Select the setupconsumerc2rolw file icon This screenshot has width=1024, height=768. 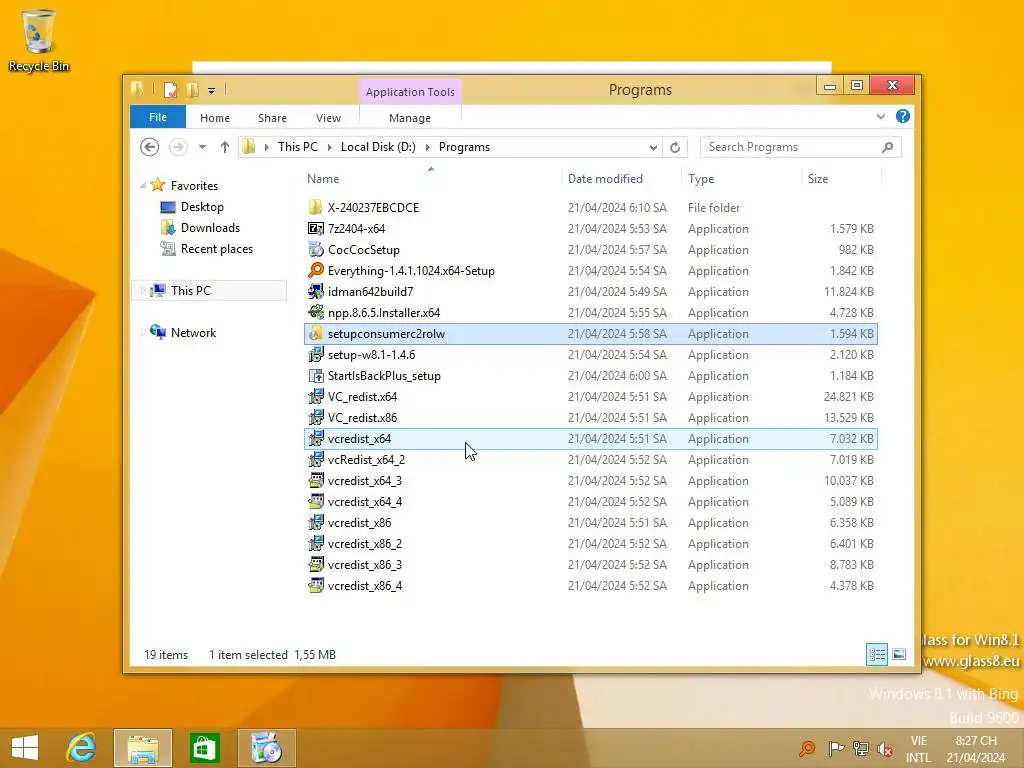tap(315, 334)
